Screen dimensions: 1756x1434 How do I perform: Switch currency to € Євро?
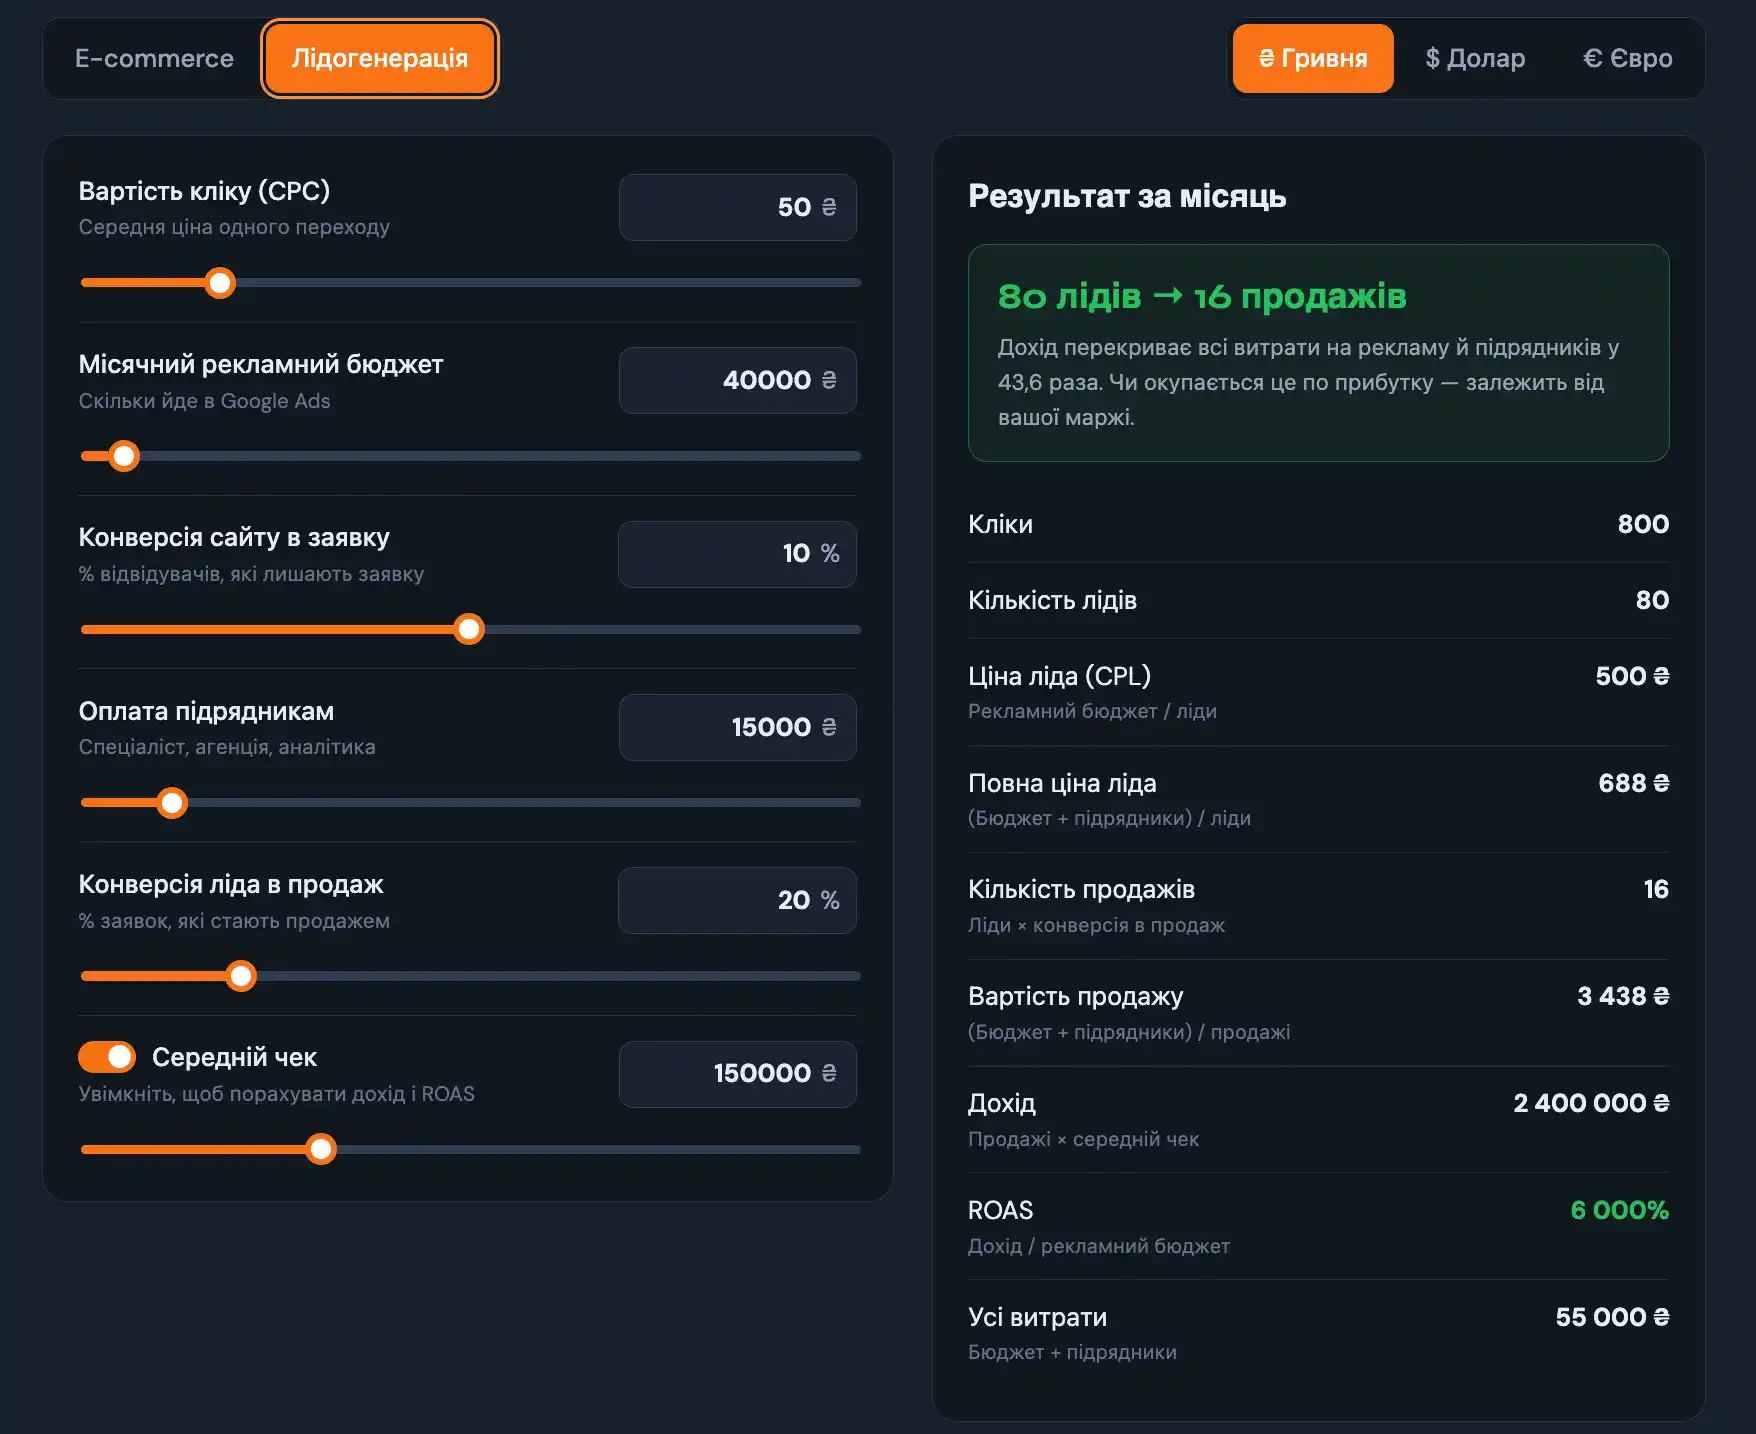[x=1627, y=58]
